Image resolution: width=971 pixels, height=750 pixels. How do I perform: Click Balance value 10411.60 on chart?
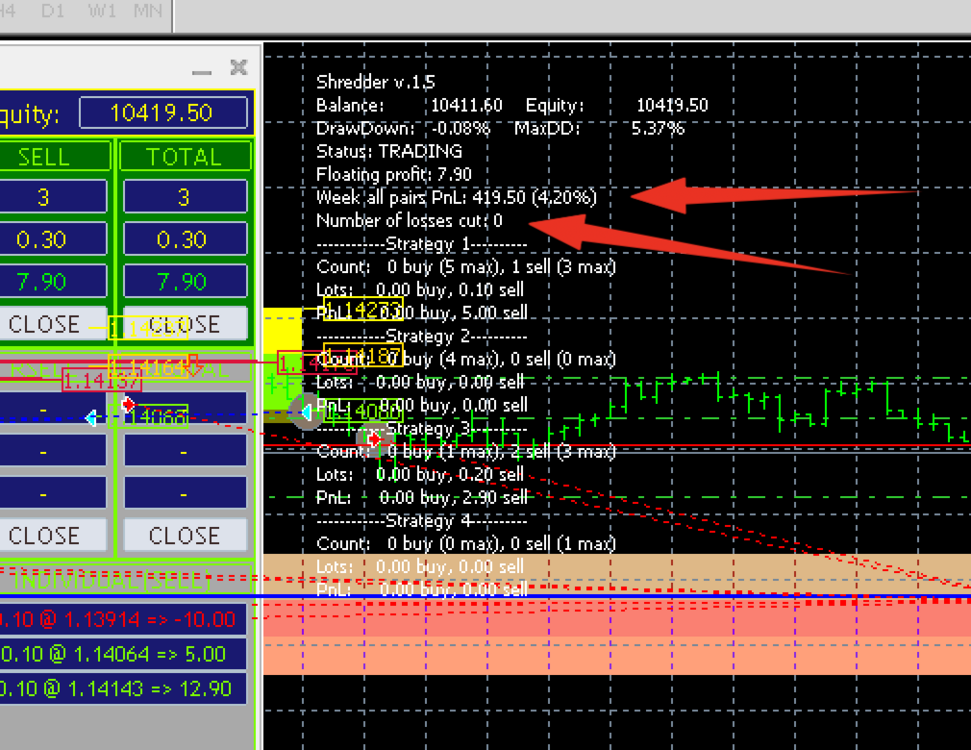466,105
